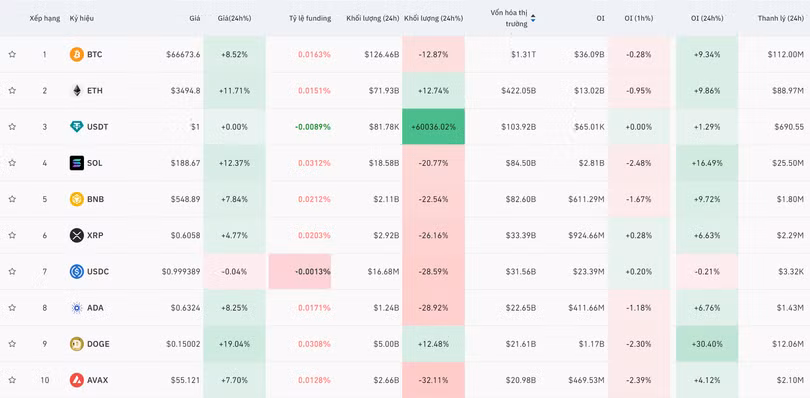Click the Solana logo icon
This screenshot has width=810, height=398.
pyautogui.click(x=76, y=163)
